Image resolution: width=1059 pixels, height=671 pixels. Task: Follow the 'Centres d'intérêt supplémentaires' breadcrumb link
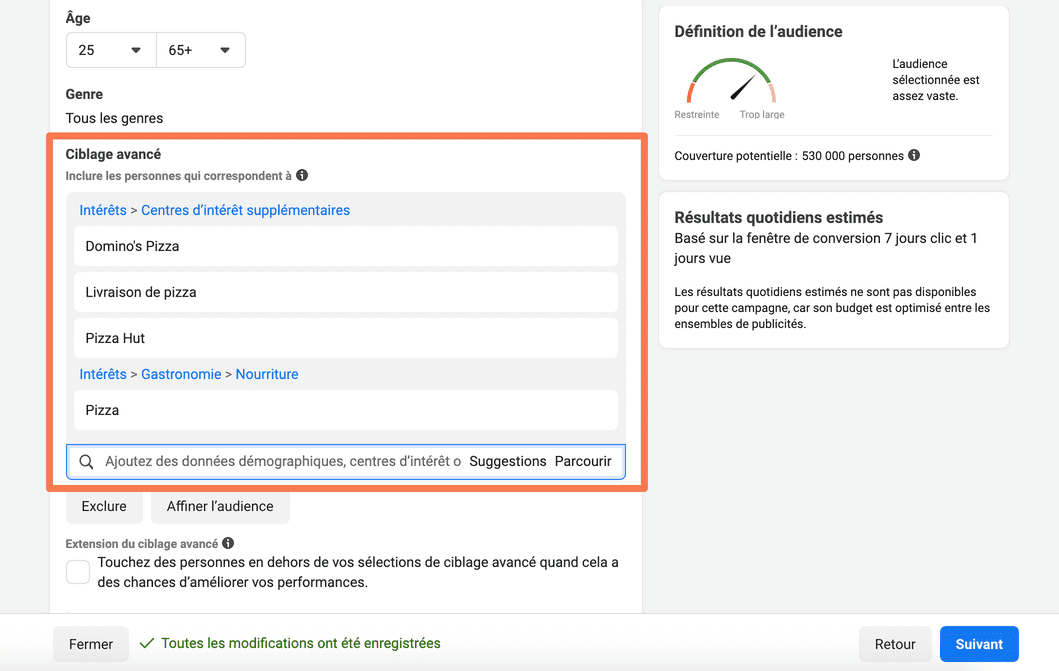tap(245, 210)
